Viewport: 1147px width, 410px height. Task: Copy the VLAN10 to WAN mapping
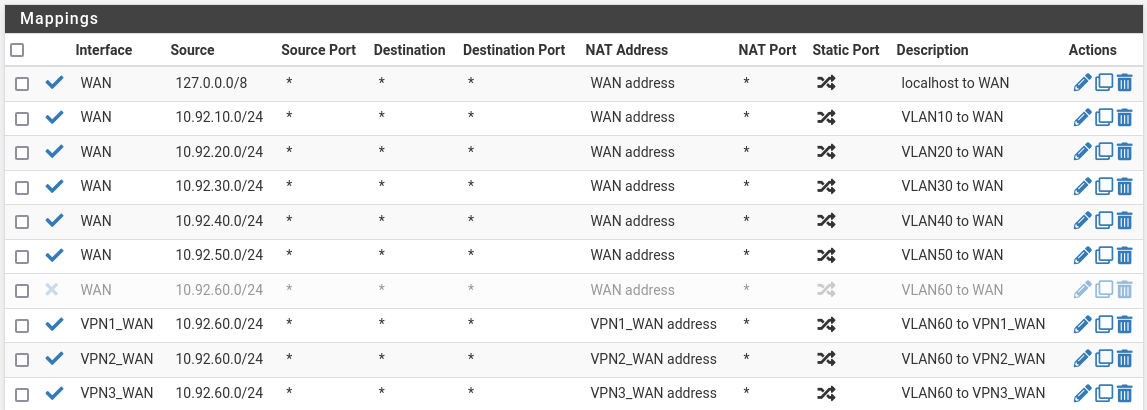[x=1104, y=118]
